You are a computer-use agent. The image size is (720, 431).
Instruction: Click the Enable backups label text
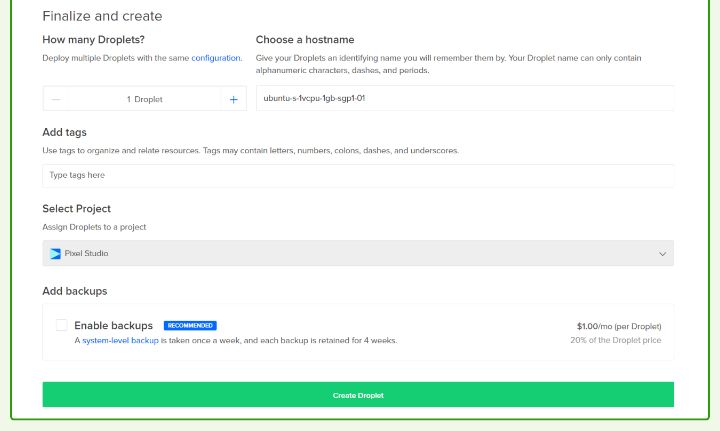pyautogui.click(x=113, y=326)
